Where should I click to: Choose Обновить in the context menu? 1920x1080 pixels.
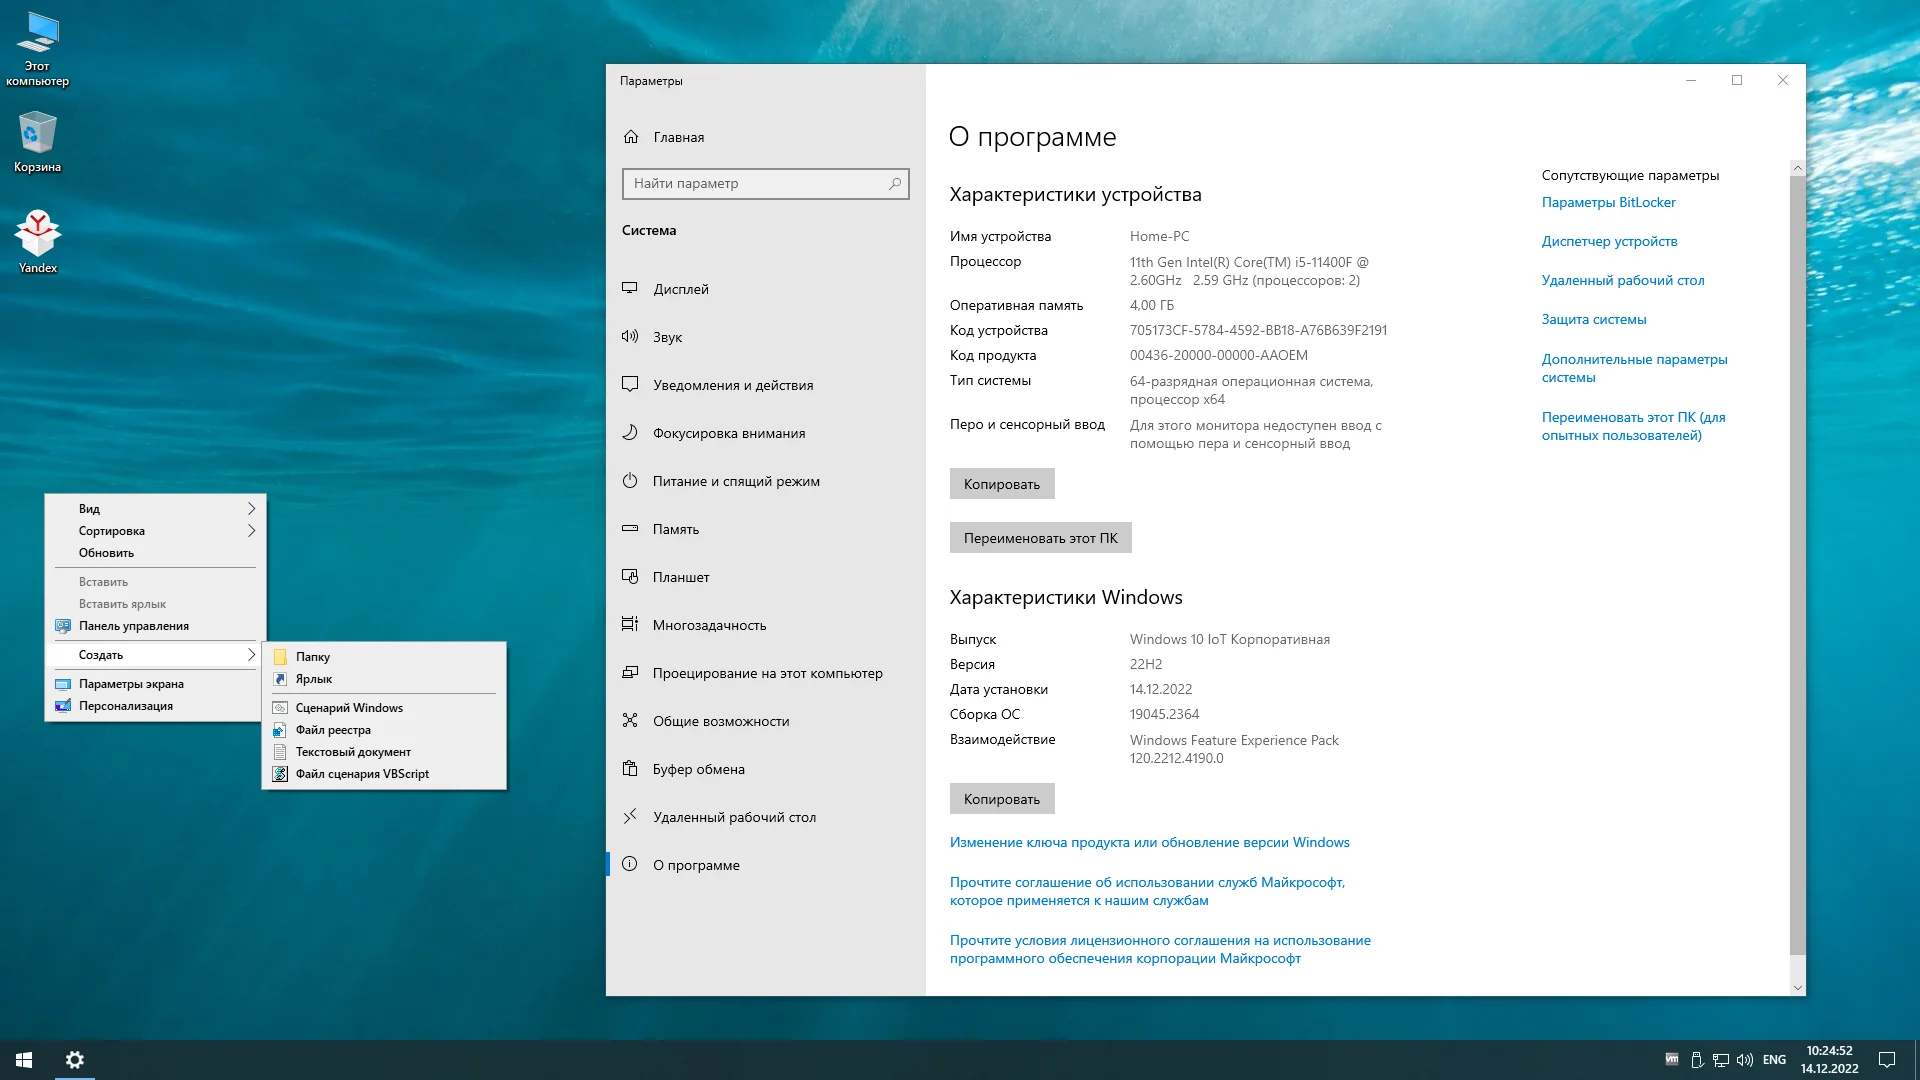107,552
